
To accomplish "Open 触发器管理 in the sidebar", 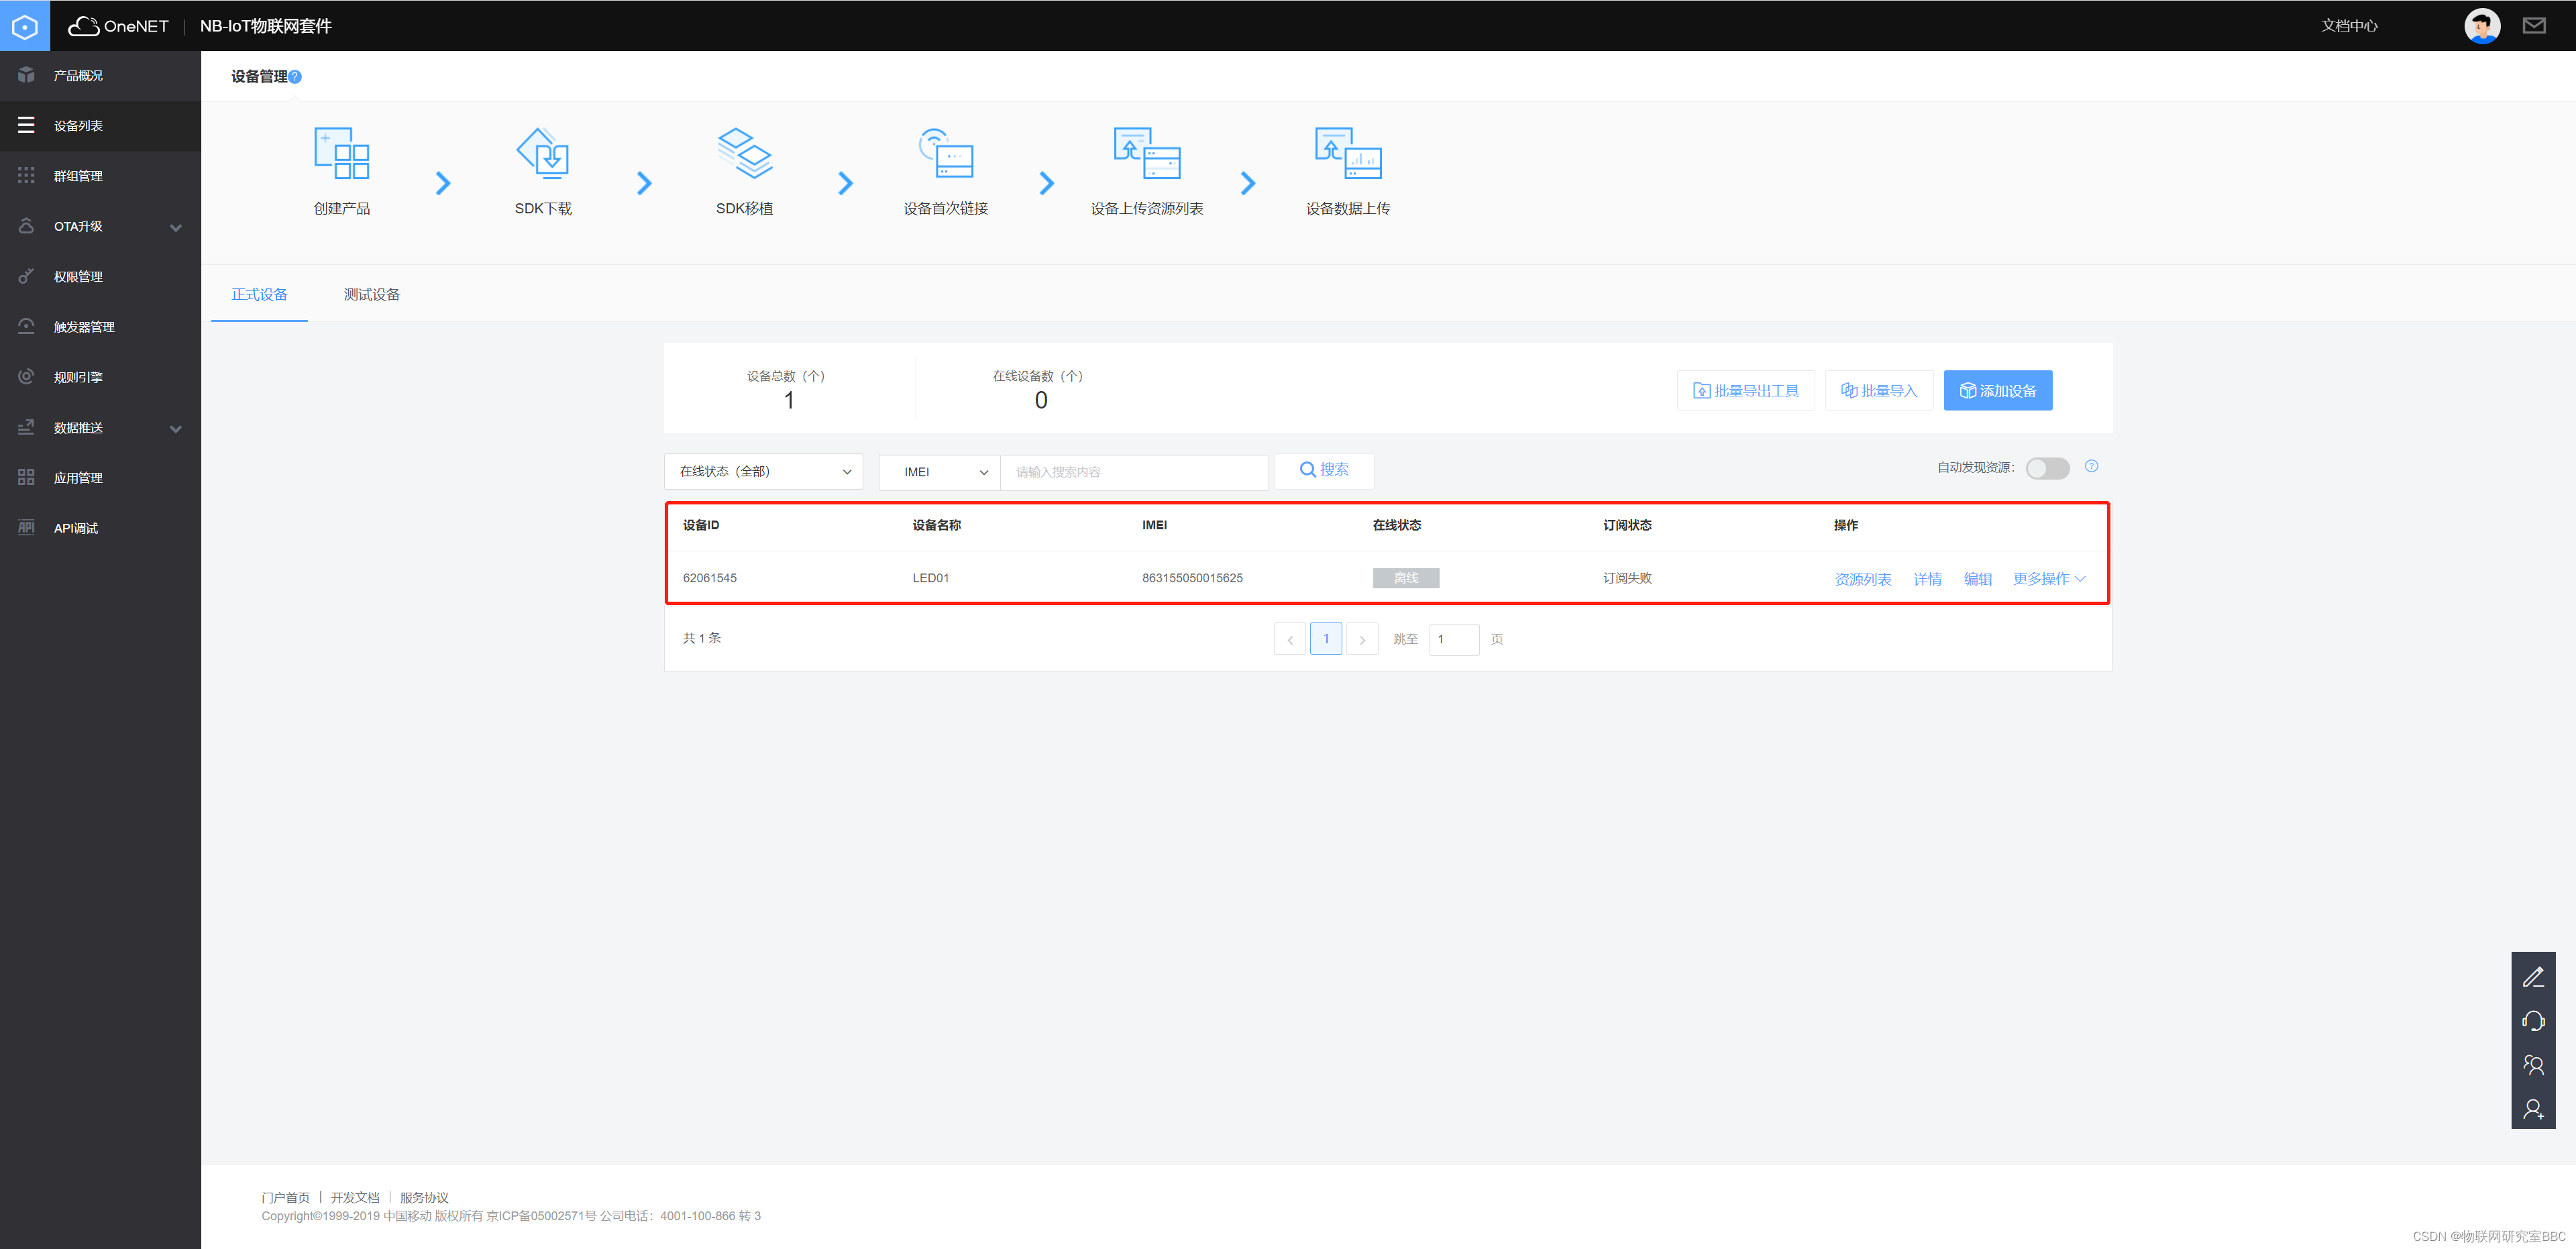I will click(x=84, y=327).
